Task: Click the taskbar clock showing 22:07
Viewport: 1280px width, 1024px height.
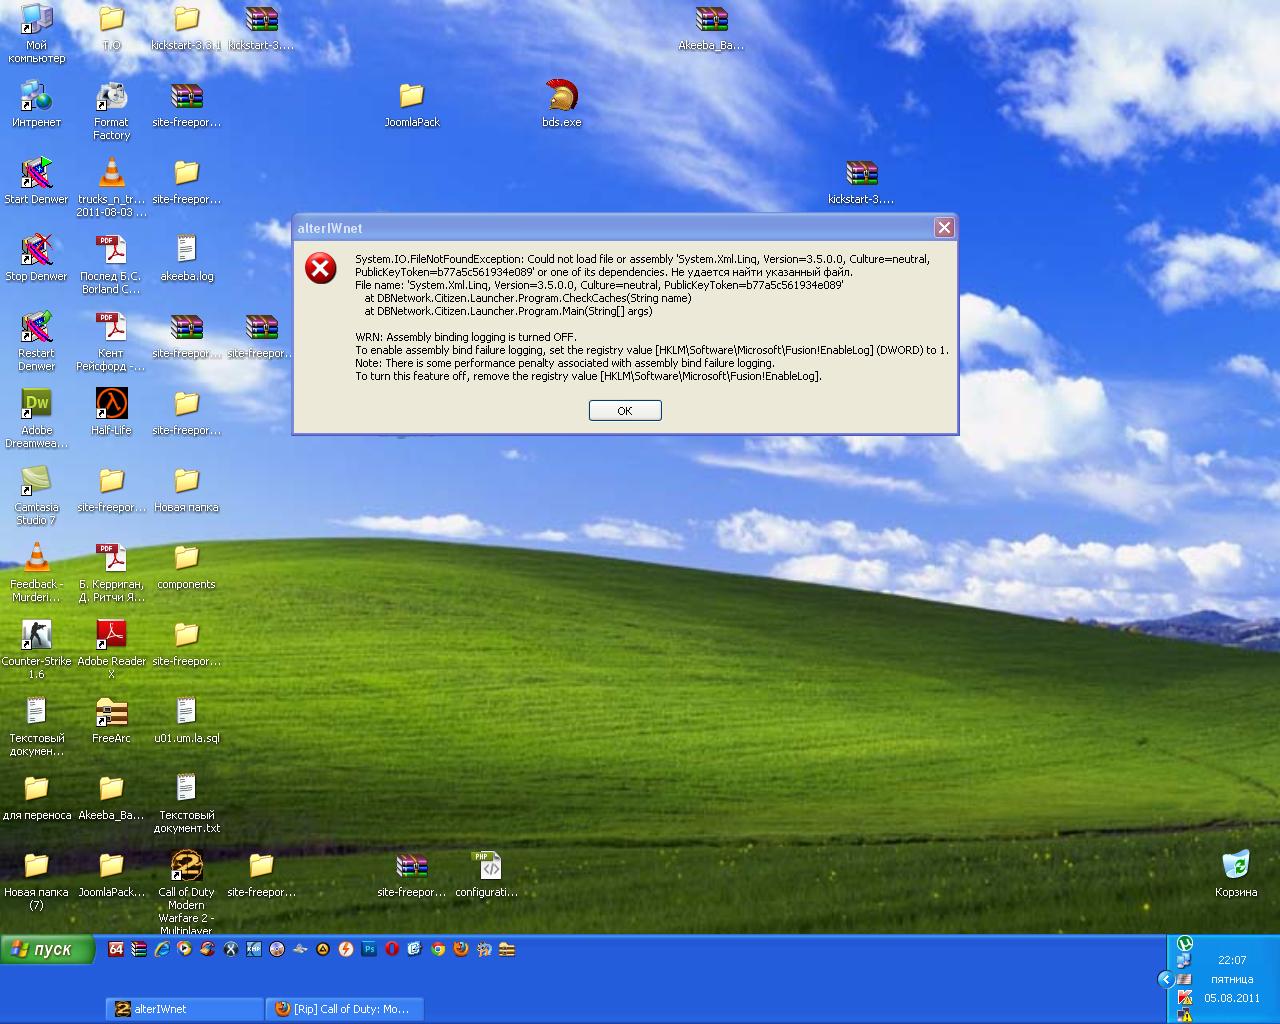Action: point(1232,960)
